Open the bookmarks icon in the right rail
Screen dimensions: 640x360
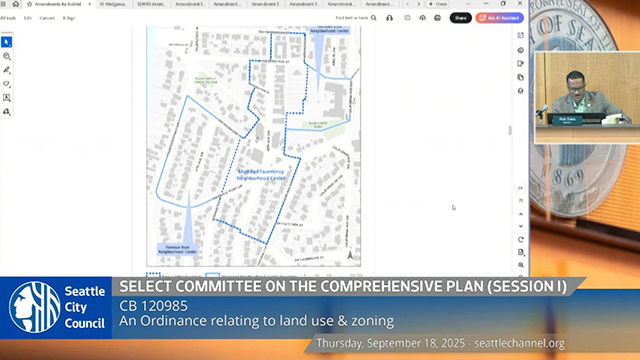click(520, 64)
